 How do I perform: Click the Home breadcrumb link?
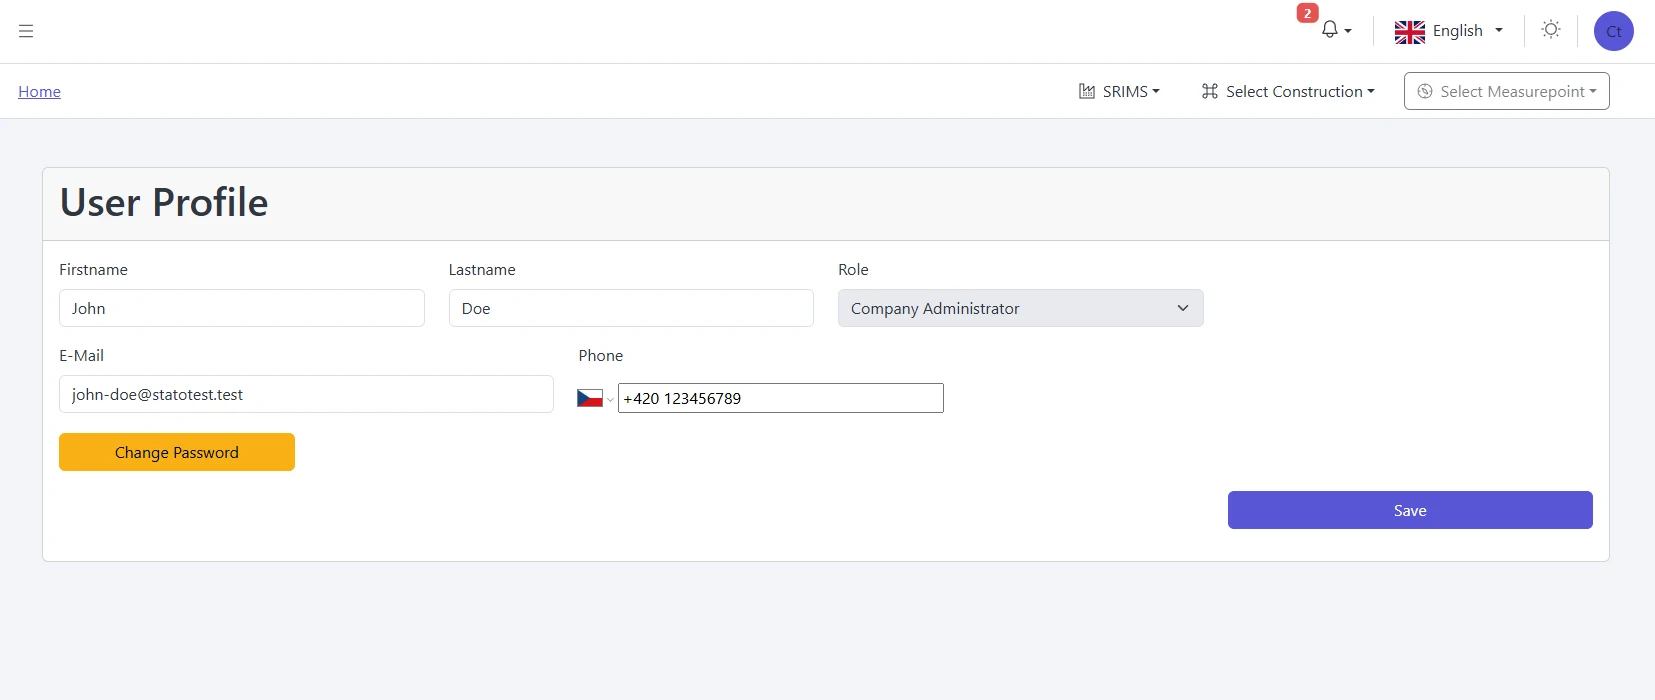[39, 91]
